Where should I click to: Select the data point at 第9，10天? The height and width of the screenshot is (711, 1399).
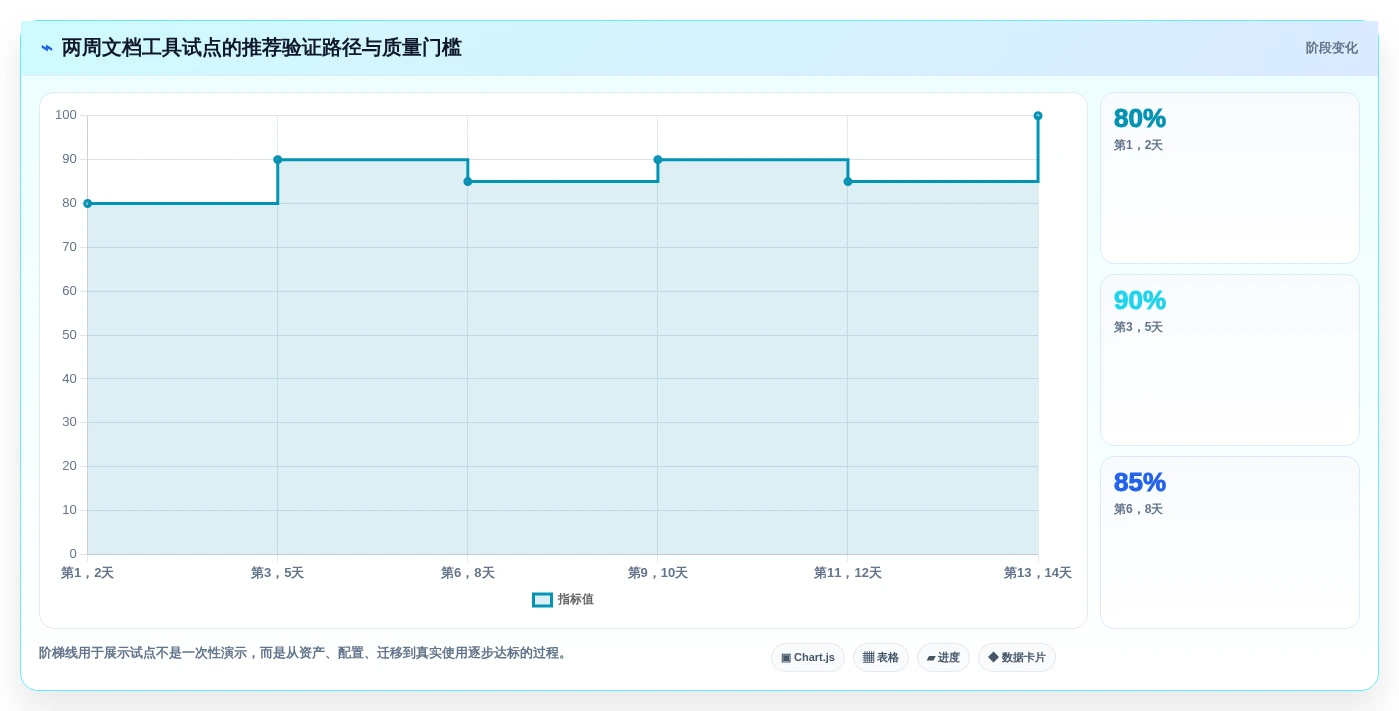click(658, 160)
